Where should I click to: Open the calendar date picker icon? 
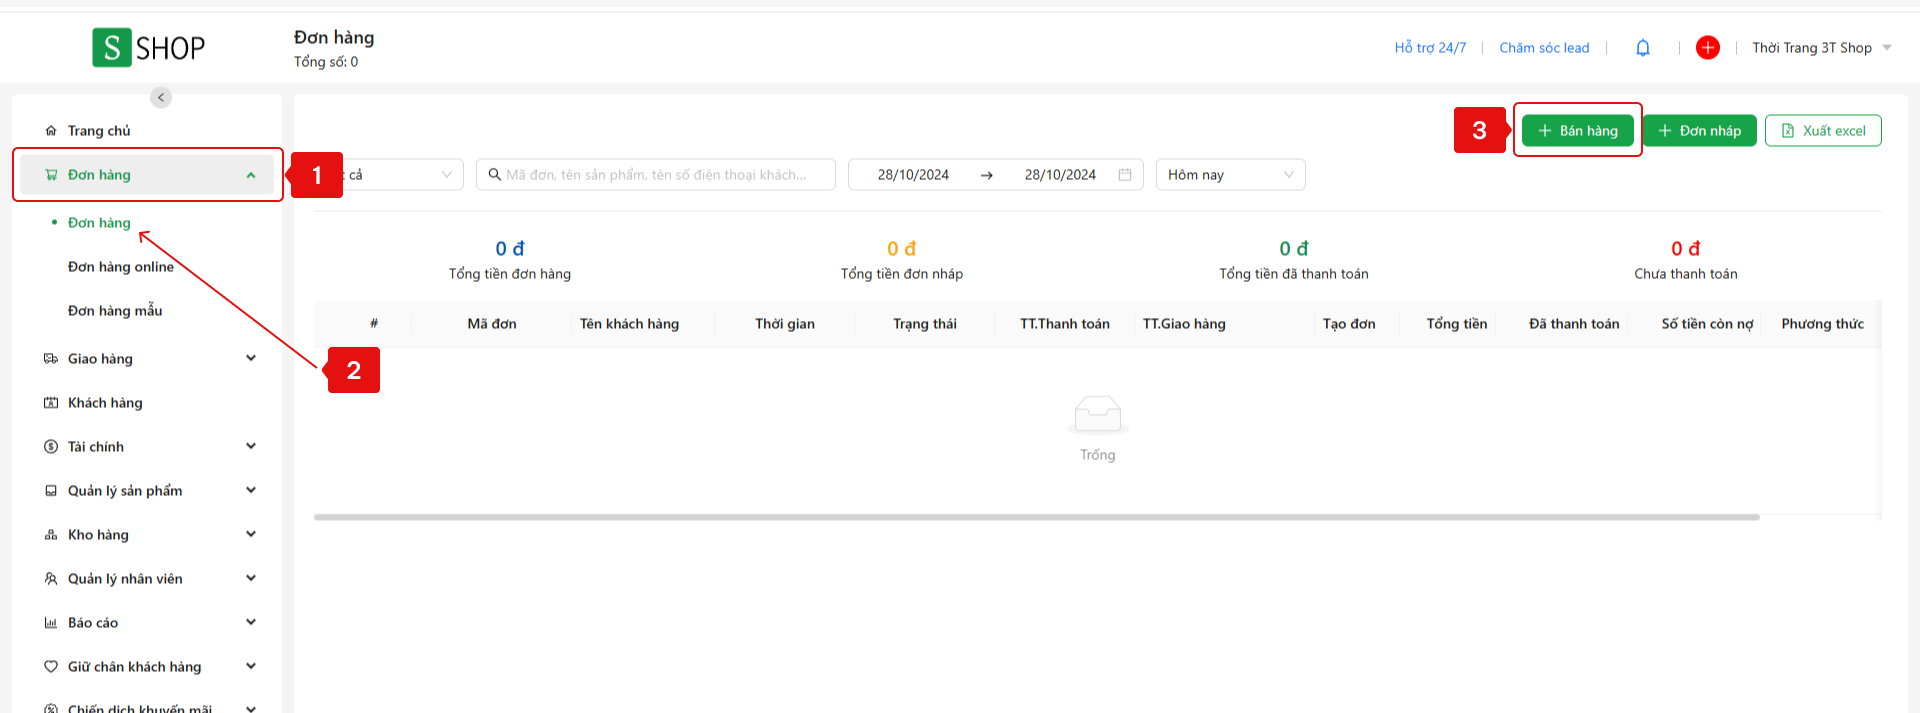(1125, 174)
